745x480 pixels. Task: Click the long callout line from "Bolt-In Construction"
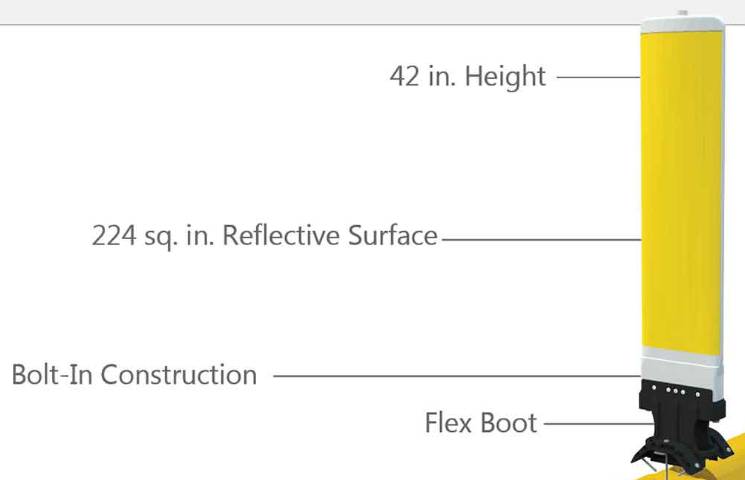pos(457,376)
